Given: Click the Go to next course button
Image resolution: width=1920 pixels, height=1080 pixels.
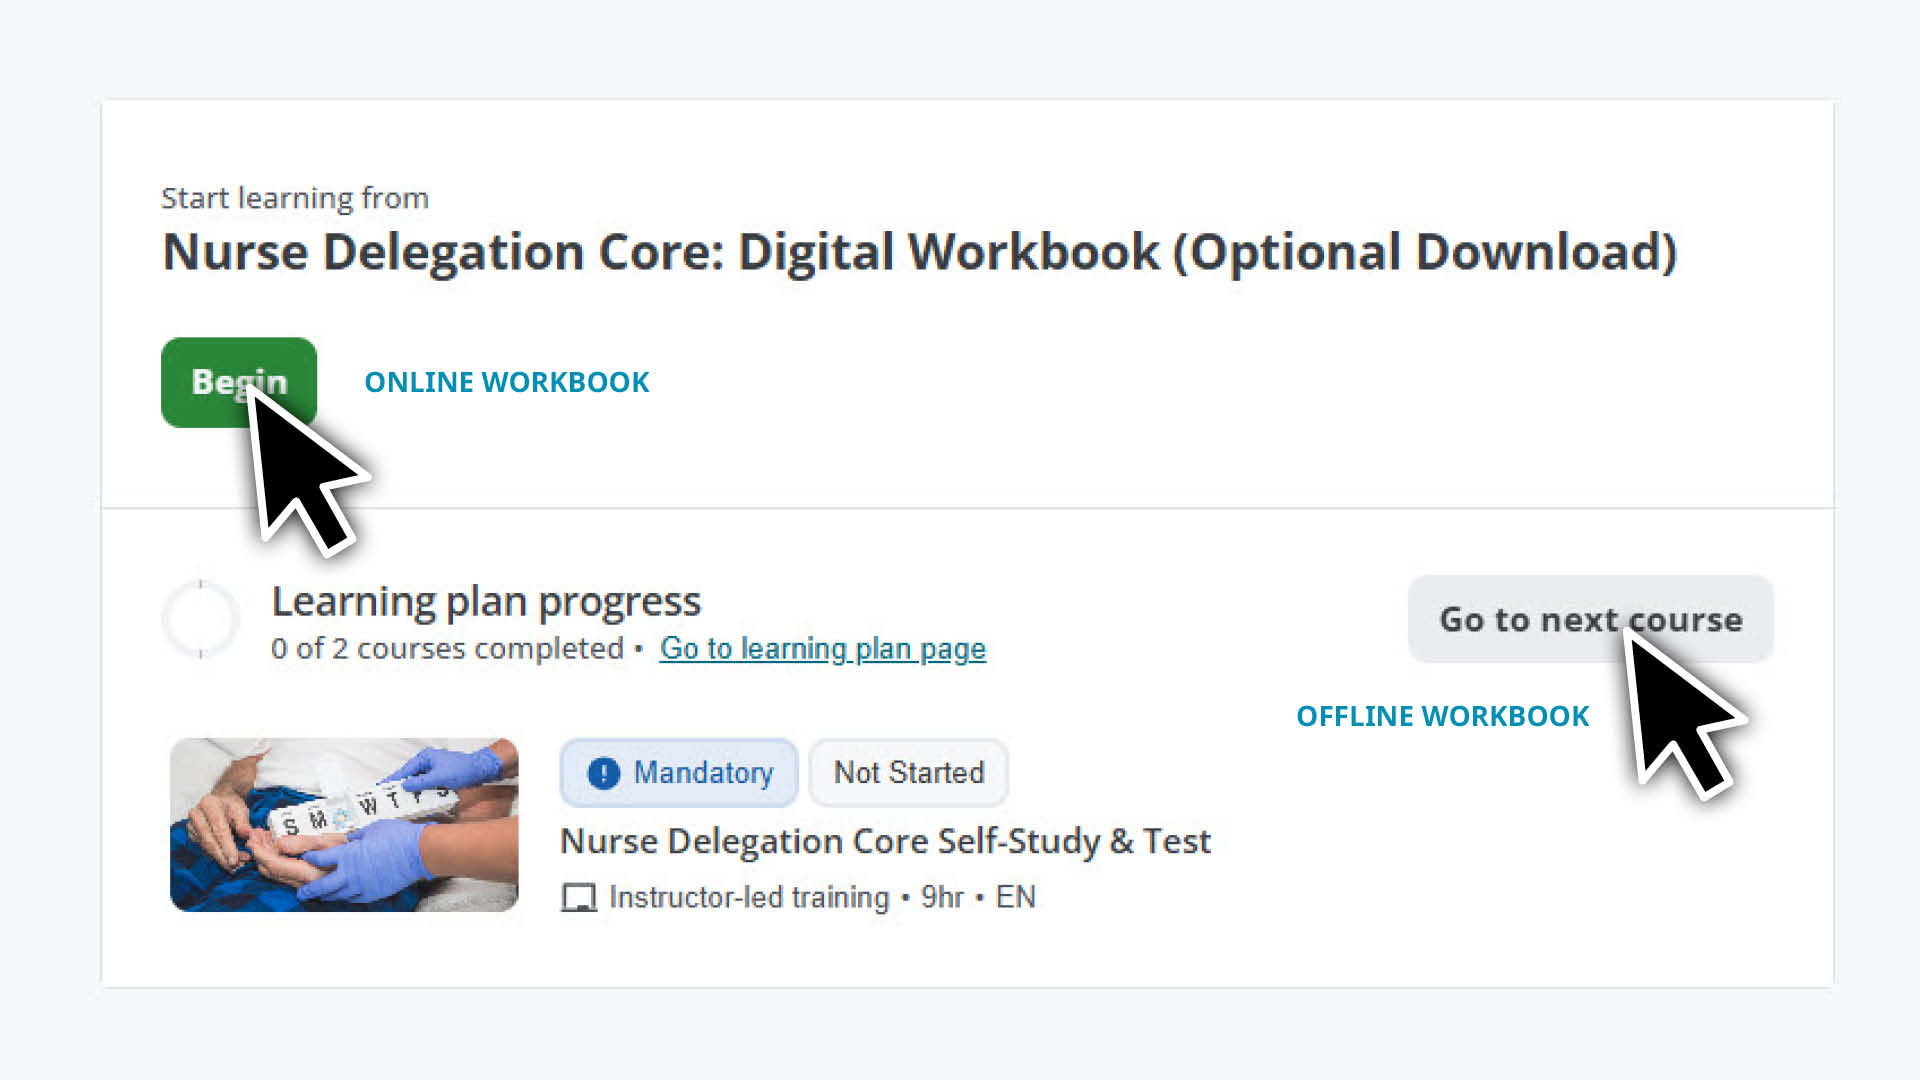Looking at the screenshot, I should (x=1590, y=620).
